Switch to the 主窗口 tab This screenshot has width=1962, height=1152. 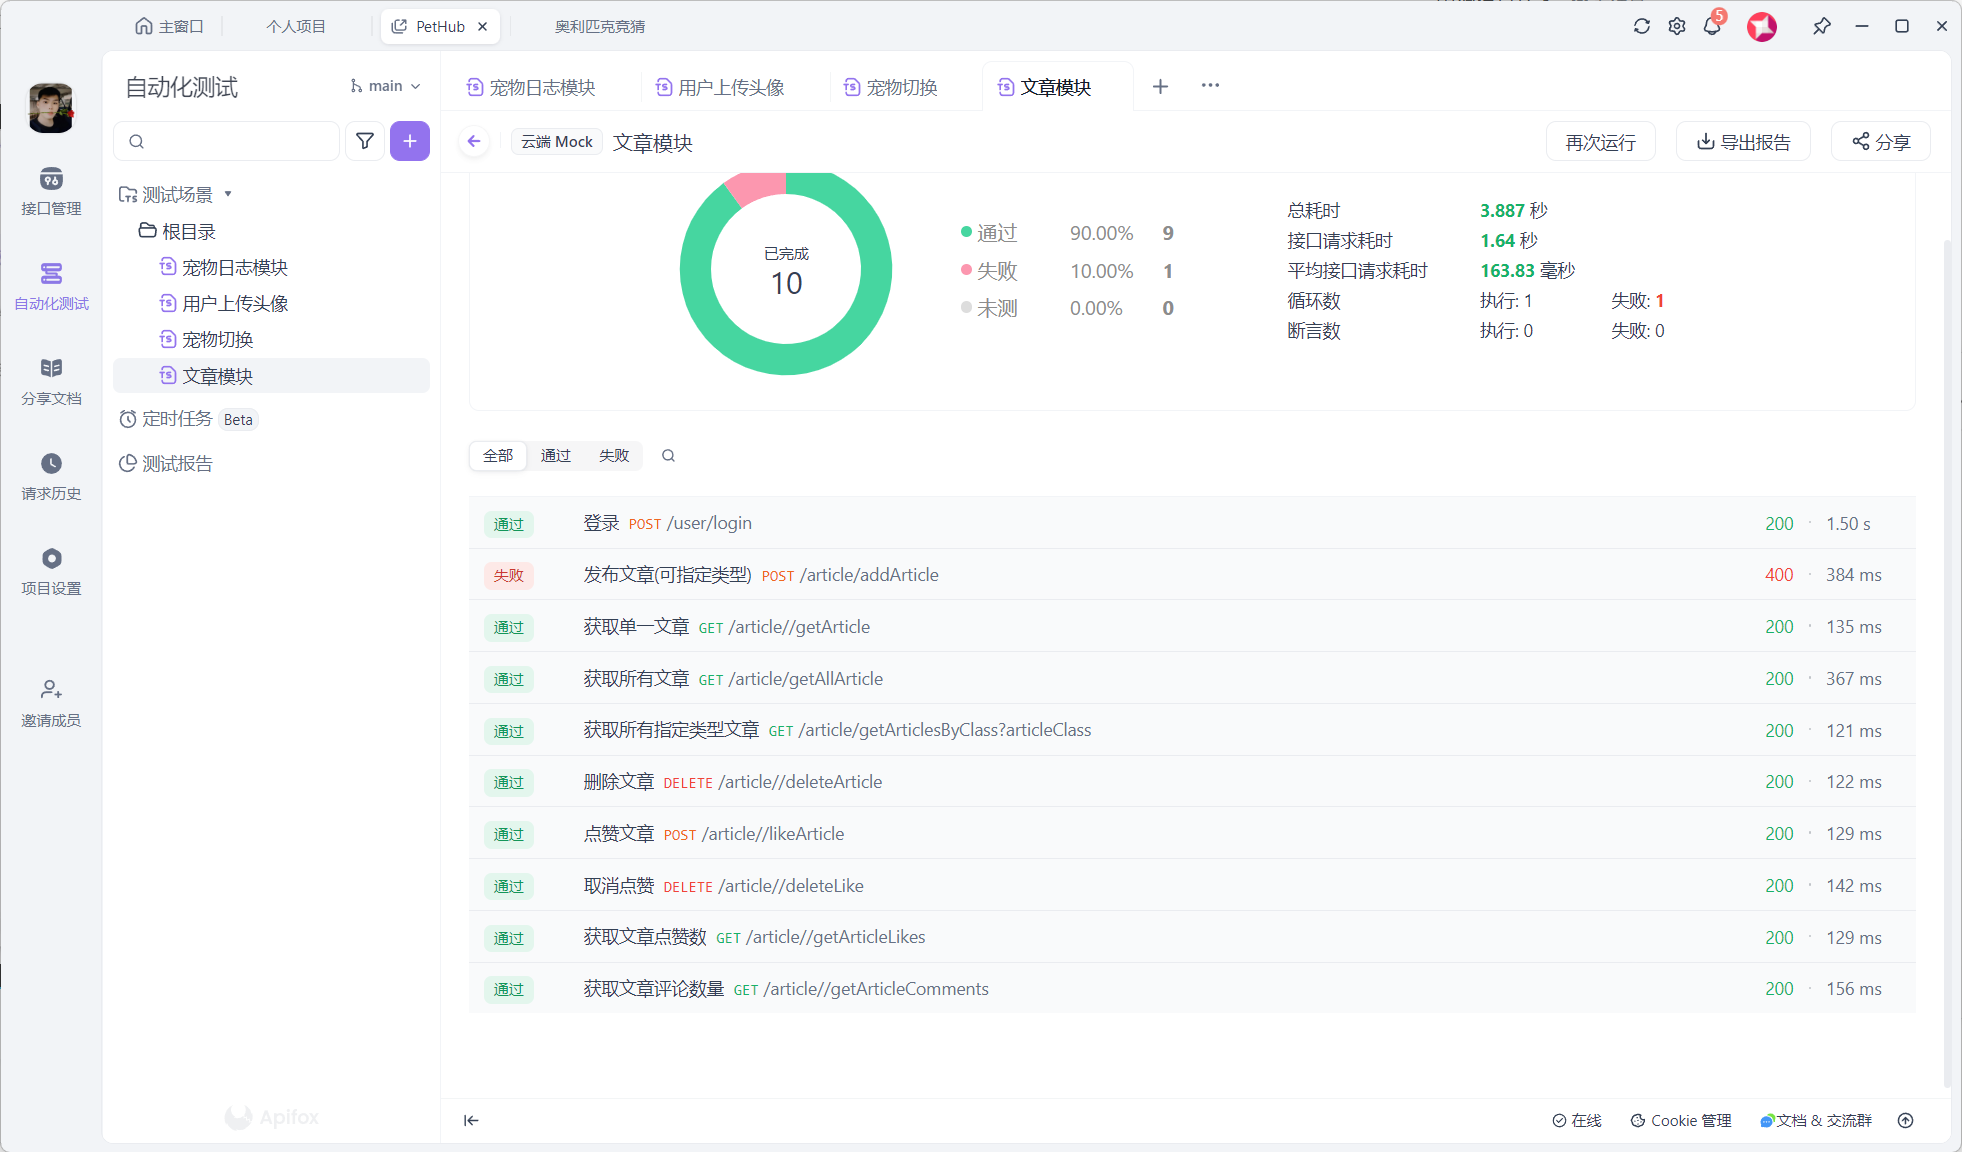click(x=169, y=26)
